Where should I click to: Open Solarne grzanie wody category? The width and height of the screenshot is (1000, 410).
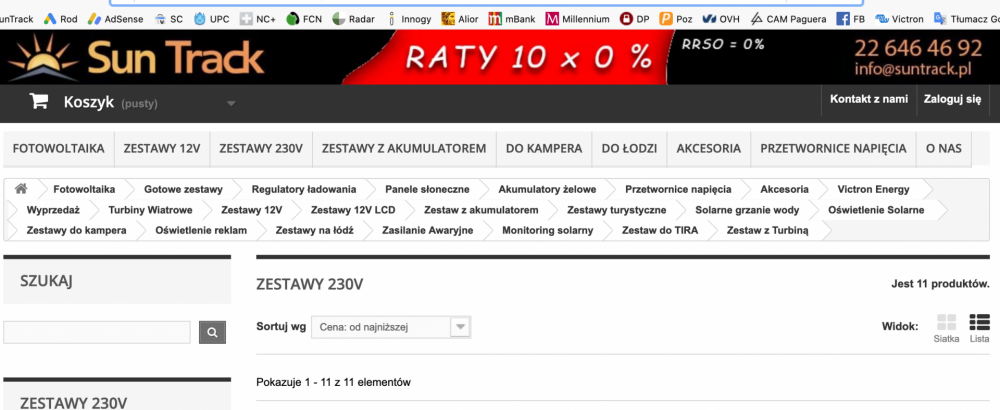pyautogui.click(x=747, y=210)
